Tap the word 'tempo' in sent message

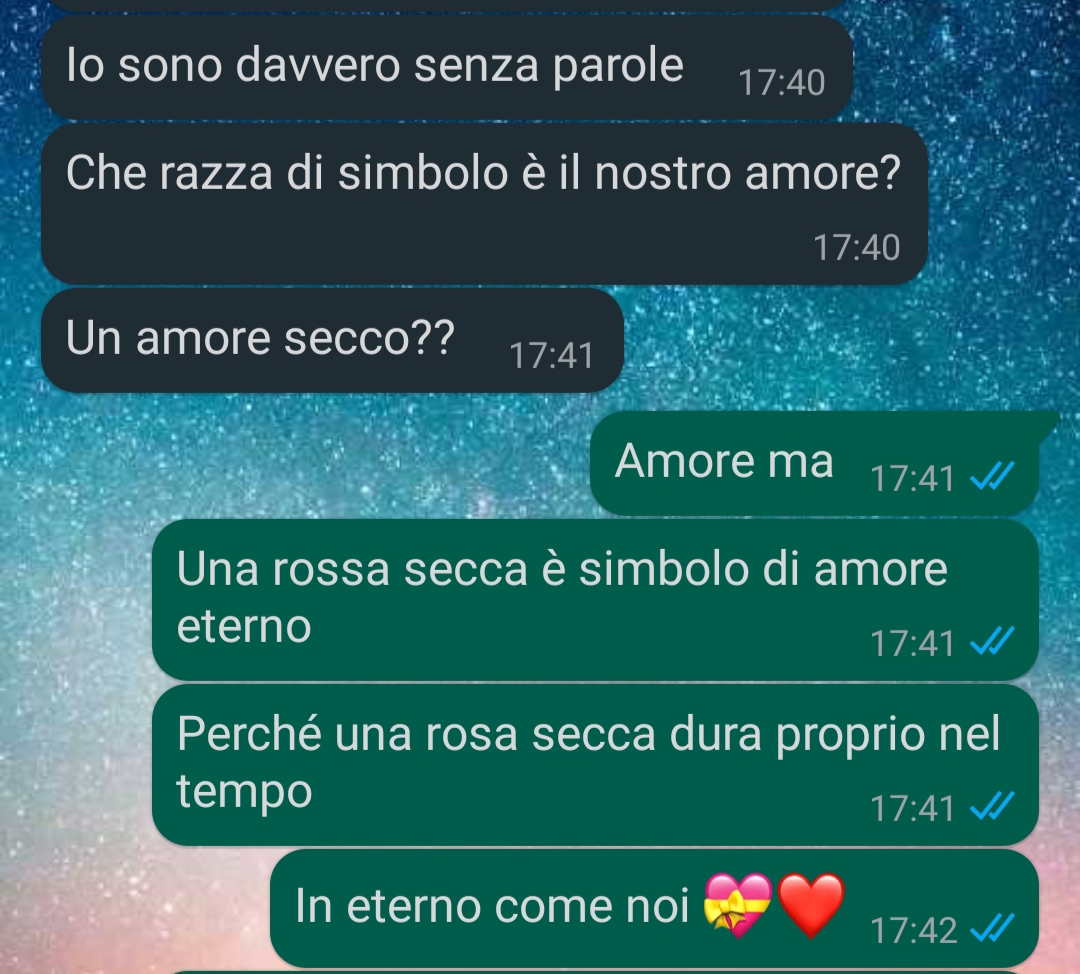tap(245, 794)
